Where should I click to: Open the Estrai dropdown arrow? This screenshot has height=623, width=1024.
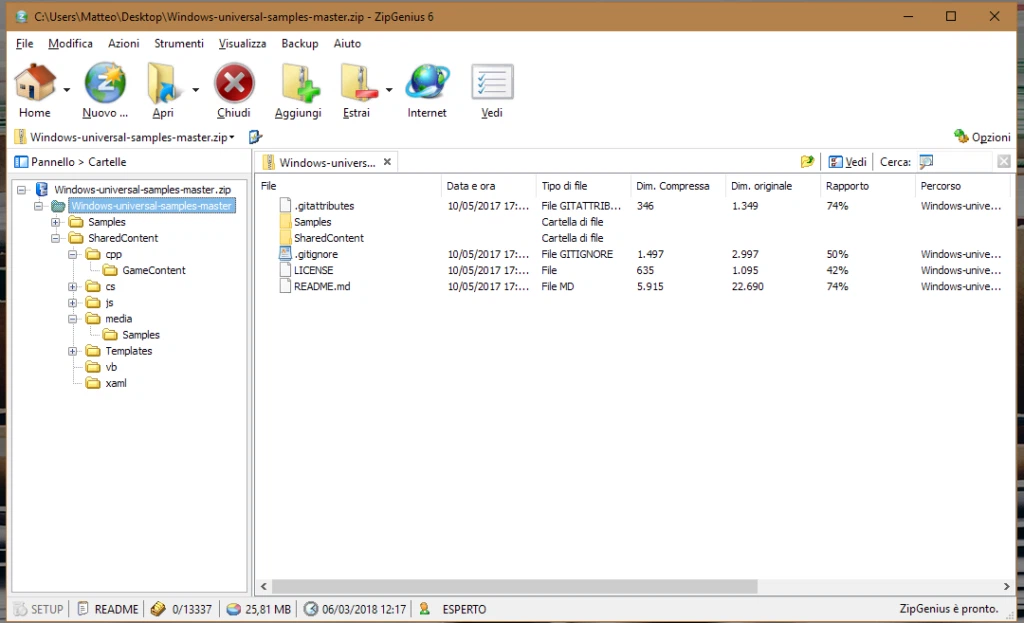click(389, 90)
